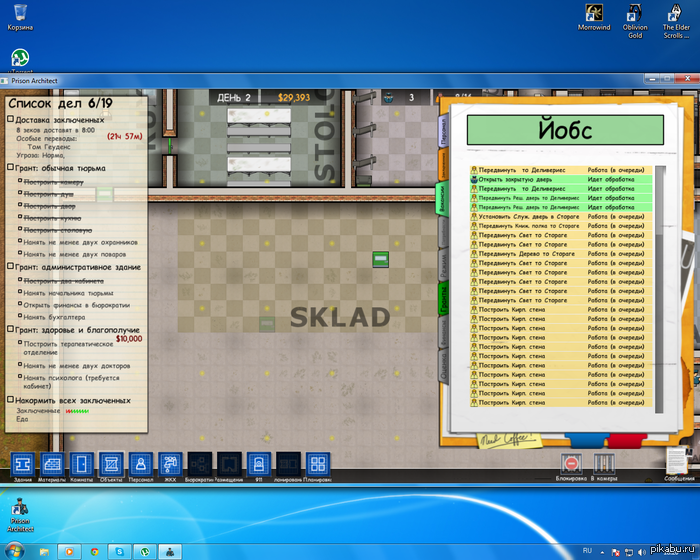Switch to the green Гранты side tab

pyautogui.click(x=443, y=298)
